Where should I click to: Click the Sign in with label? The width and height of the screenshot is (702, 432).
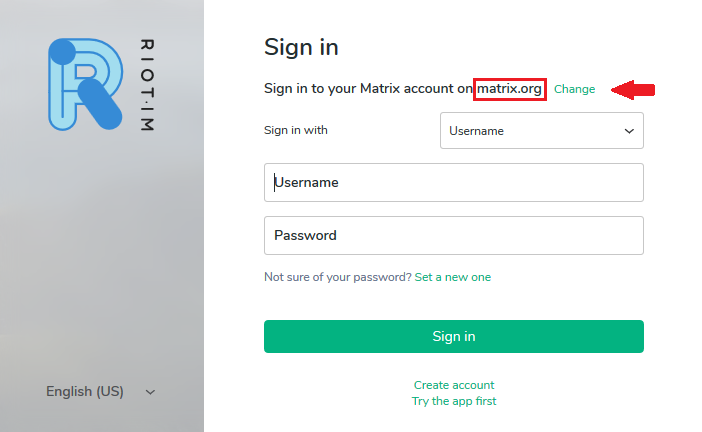295,130
